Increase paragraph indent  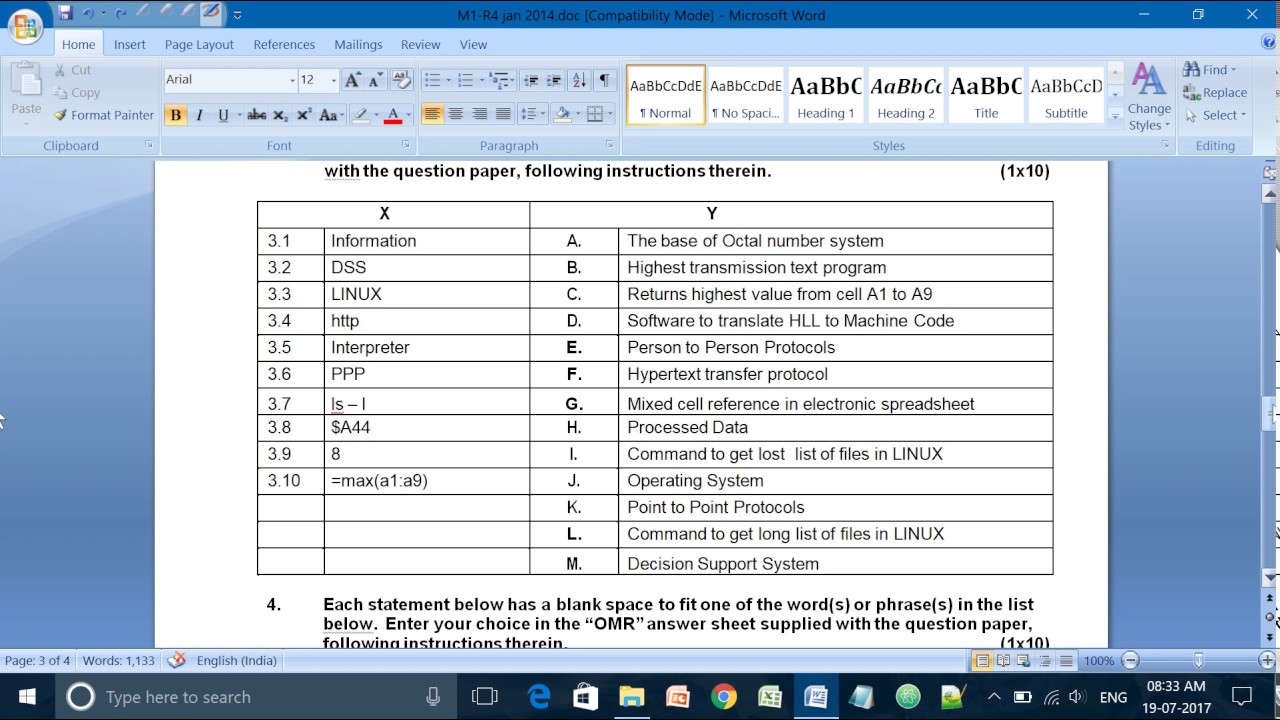pos(554,80)
